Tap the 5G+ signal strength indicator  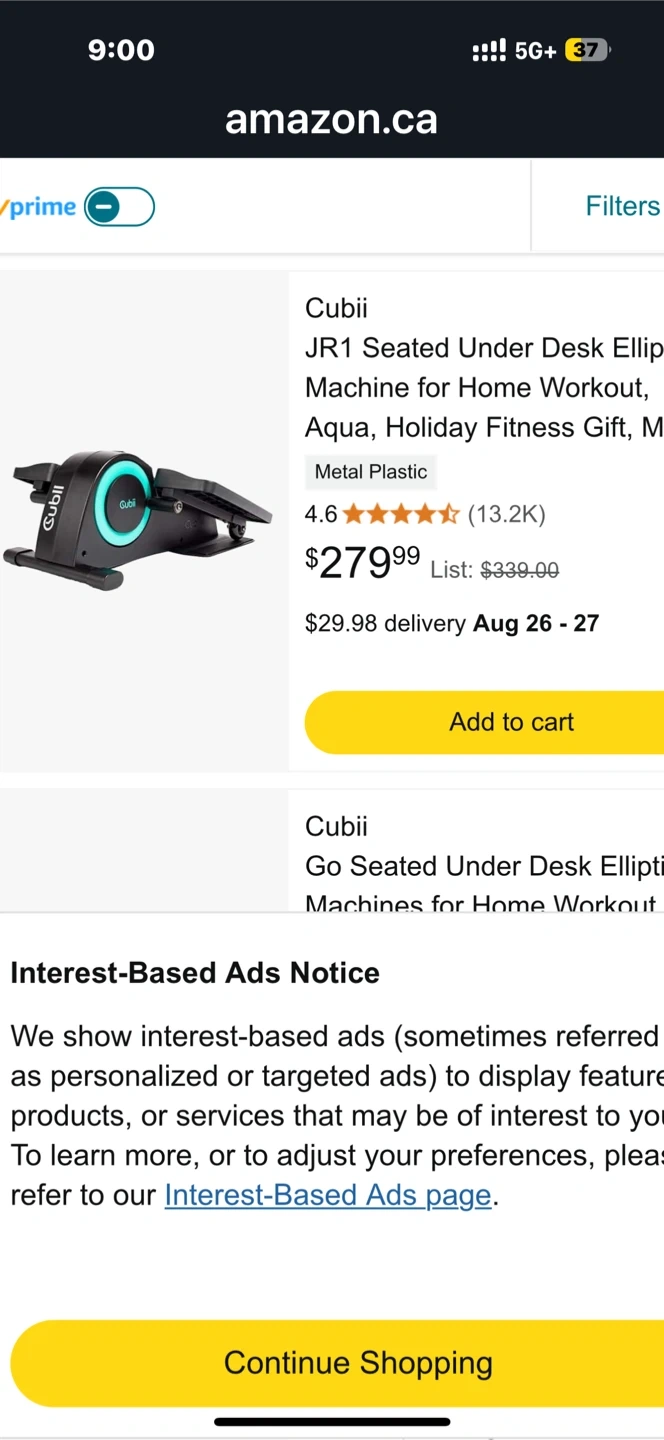(x=514, y=50)
